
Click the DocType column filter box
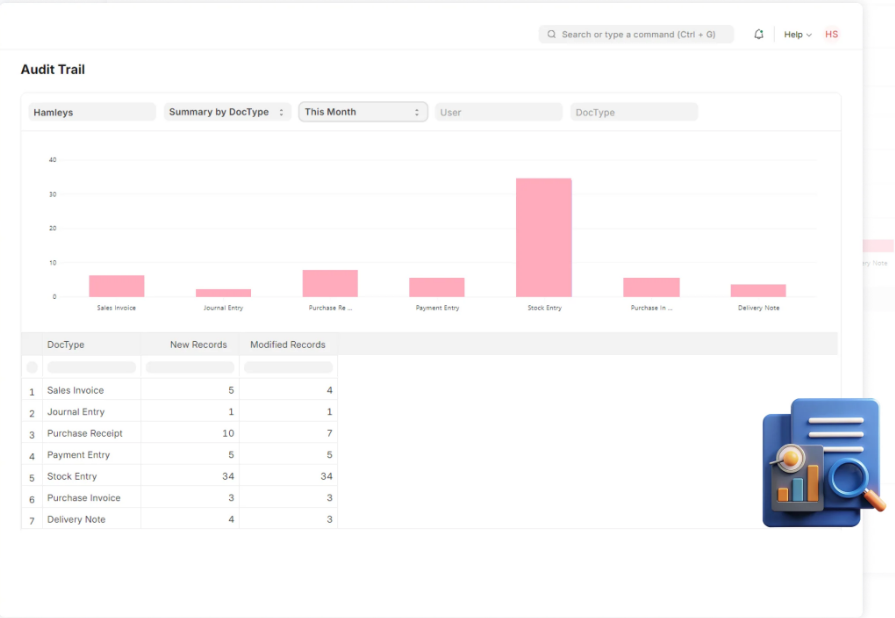click(x=91, y=367)
